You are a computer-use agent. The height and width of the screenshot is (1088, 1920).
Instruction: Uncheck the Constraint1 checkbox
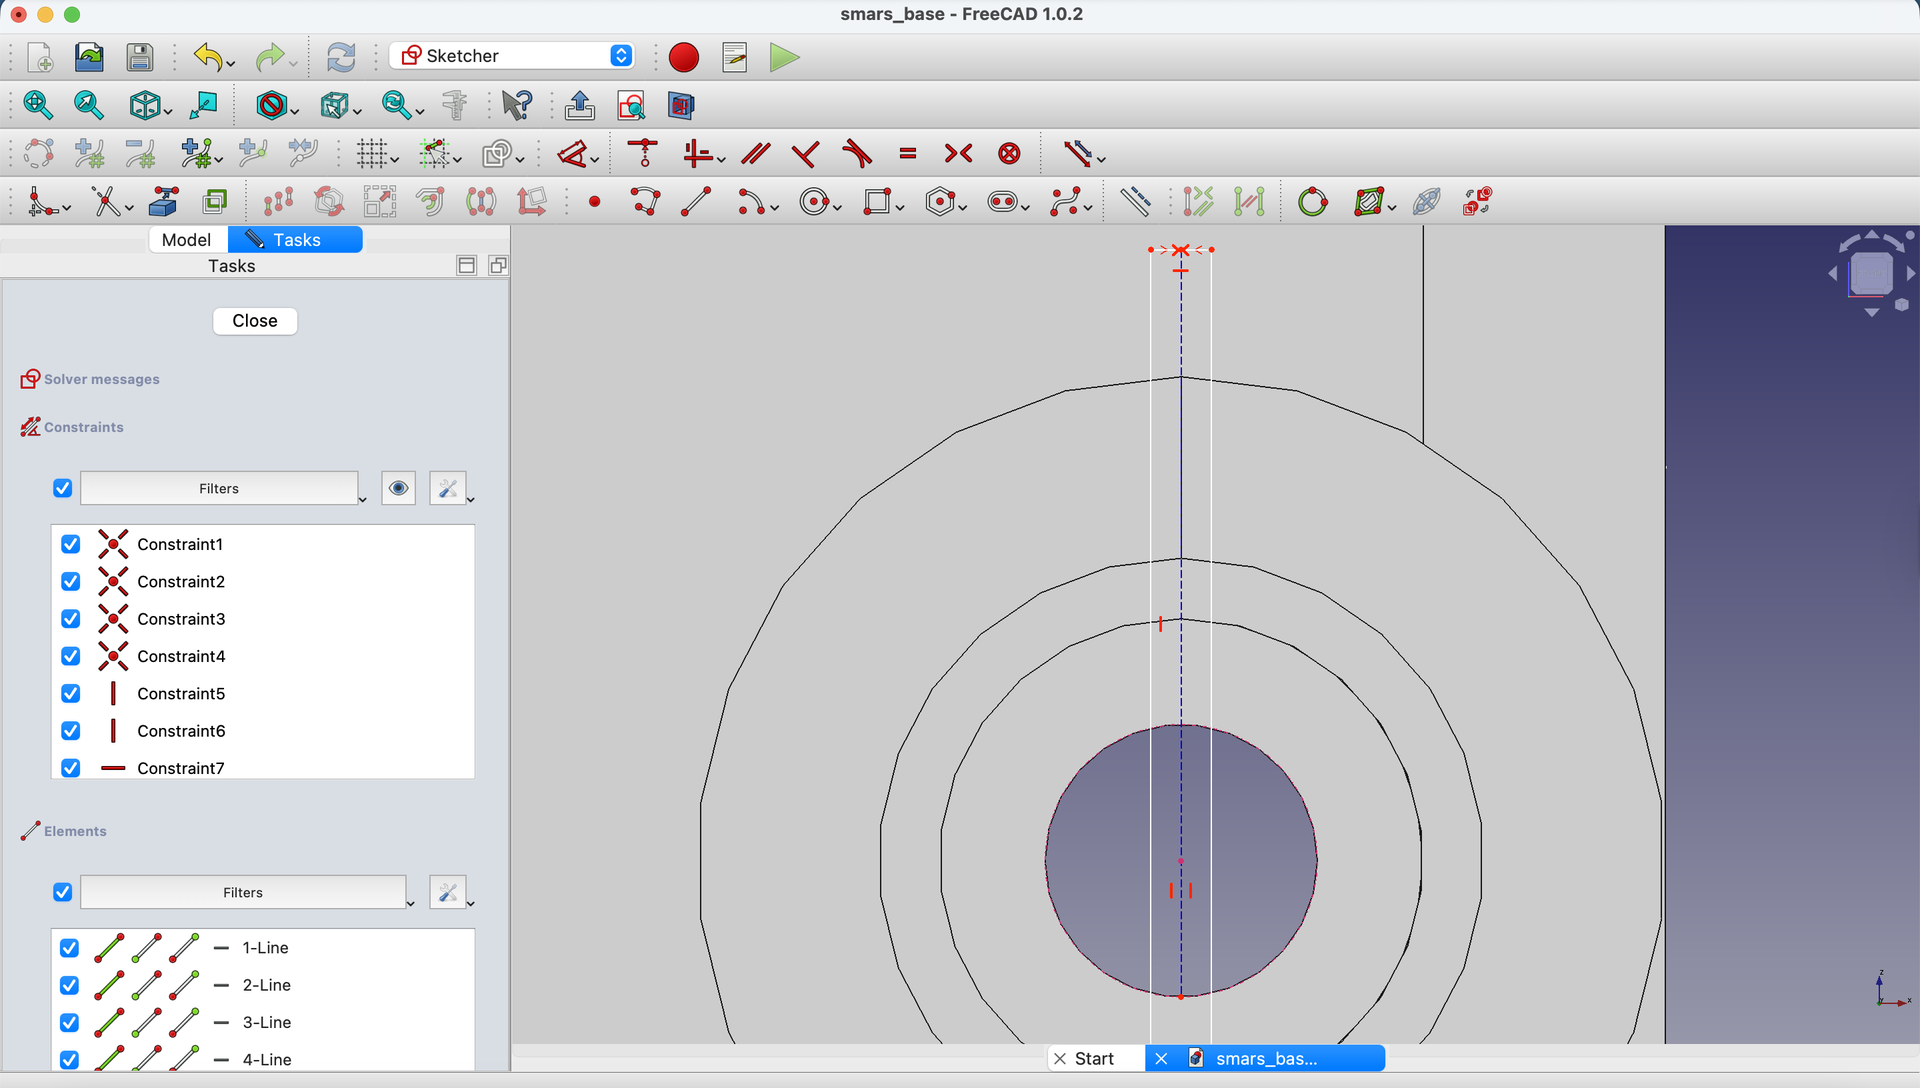[x=70, y=544]
